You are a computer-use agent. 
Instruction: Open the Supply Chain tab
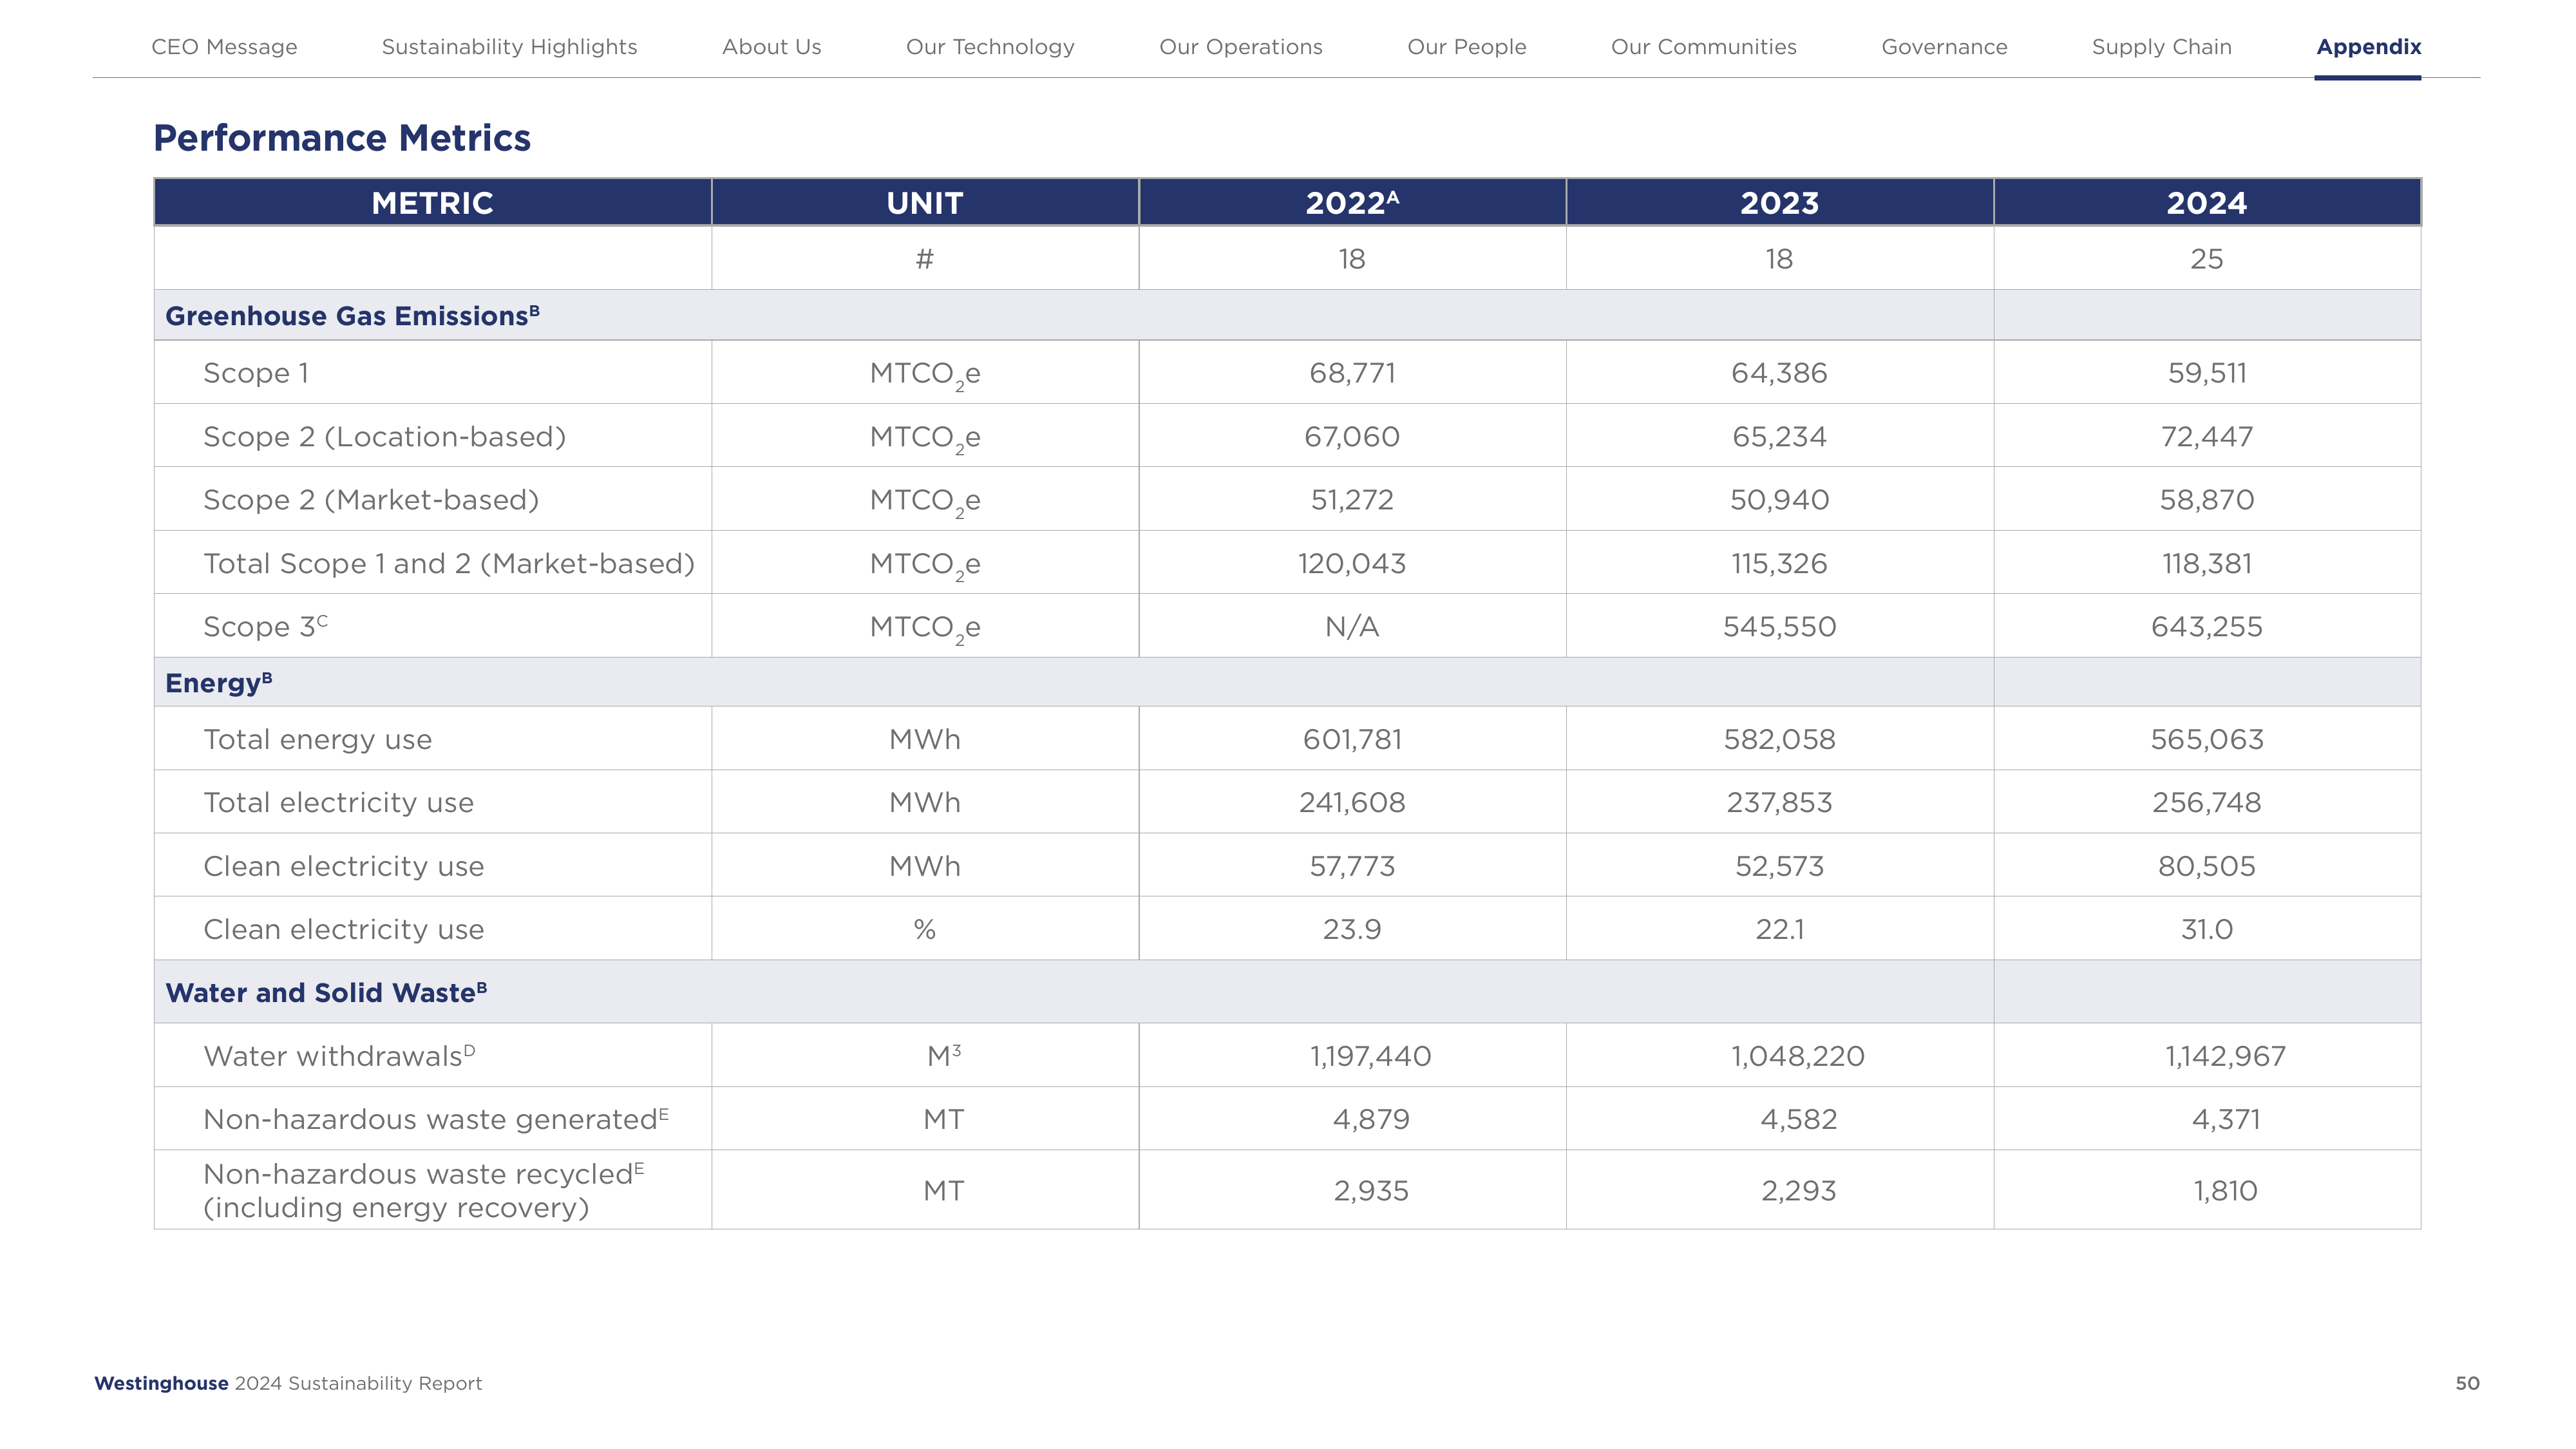(2161, 47)
